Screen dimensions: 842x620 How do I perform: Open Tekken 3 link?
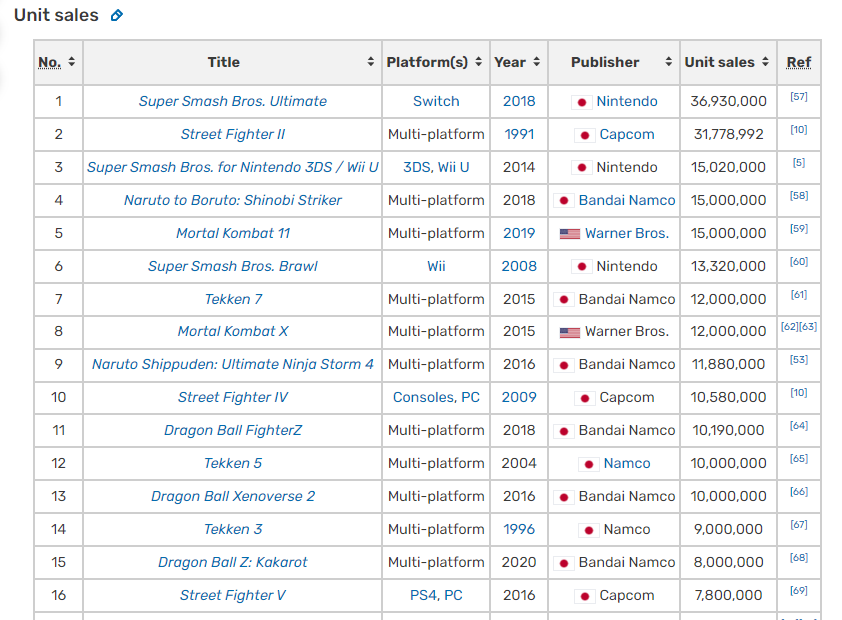click(x=233, y=529)
